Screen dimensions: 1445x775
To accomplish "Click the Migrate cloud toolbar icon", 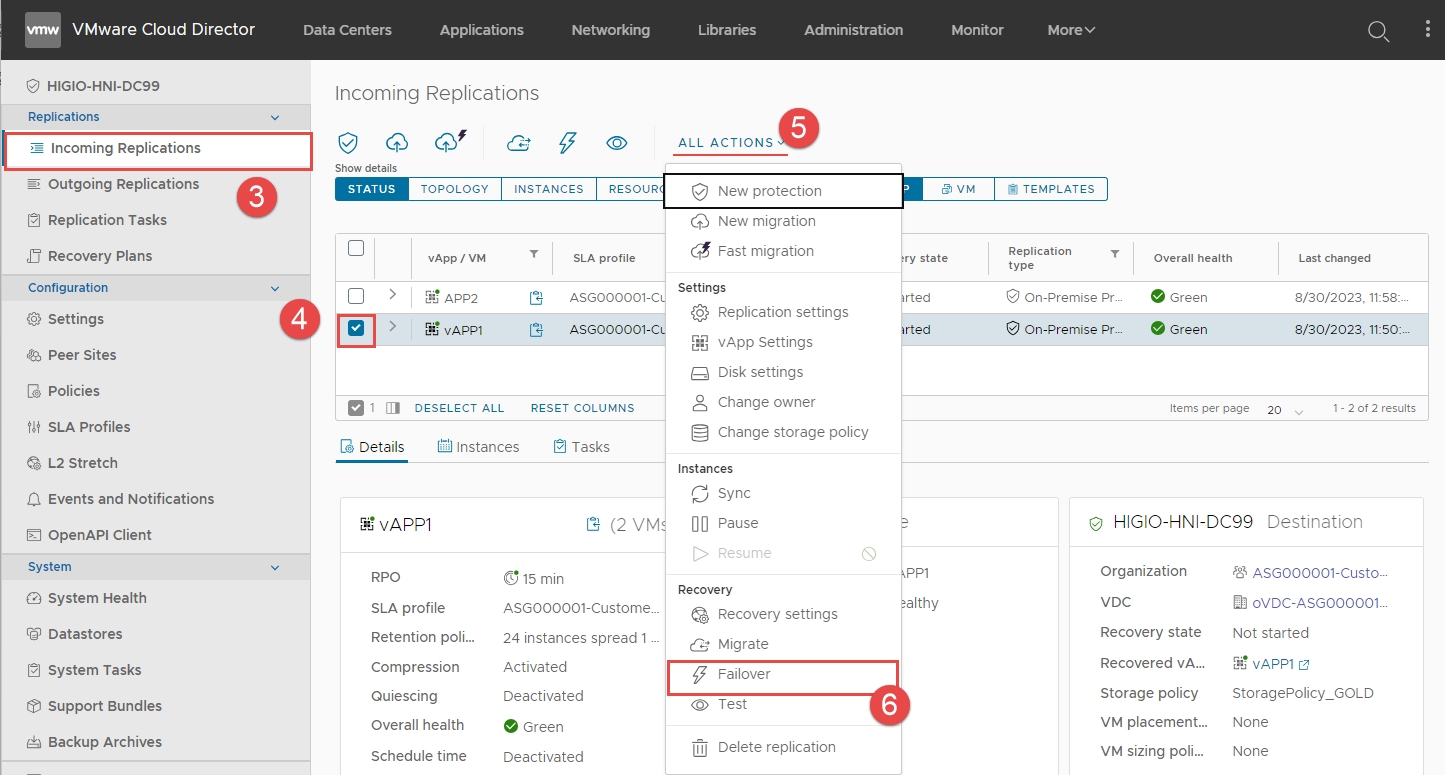I will pyautogui.click(x=518, y=143).
